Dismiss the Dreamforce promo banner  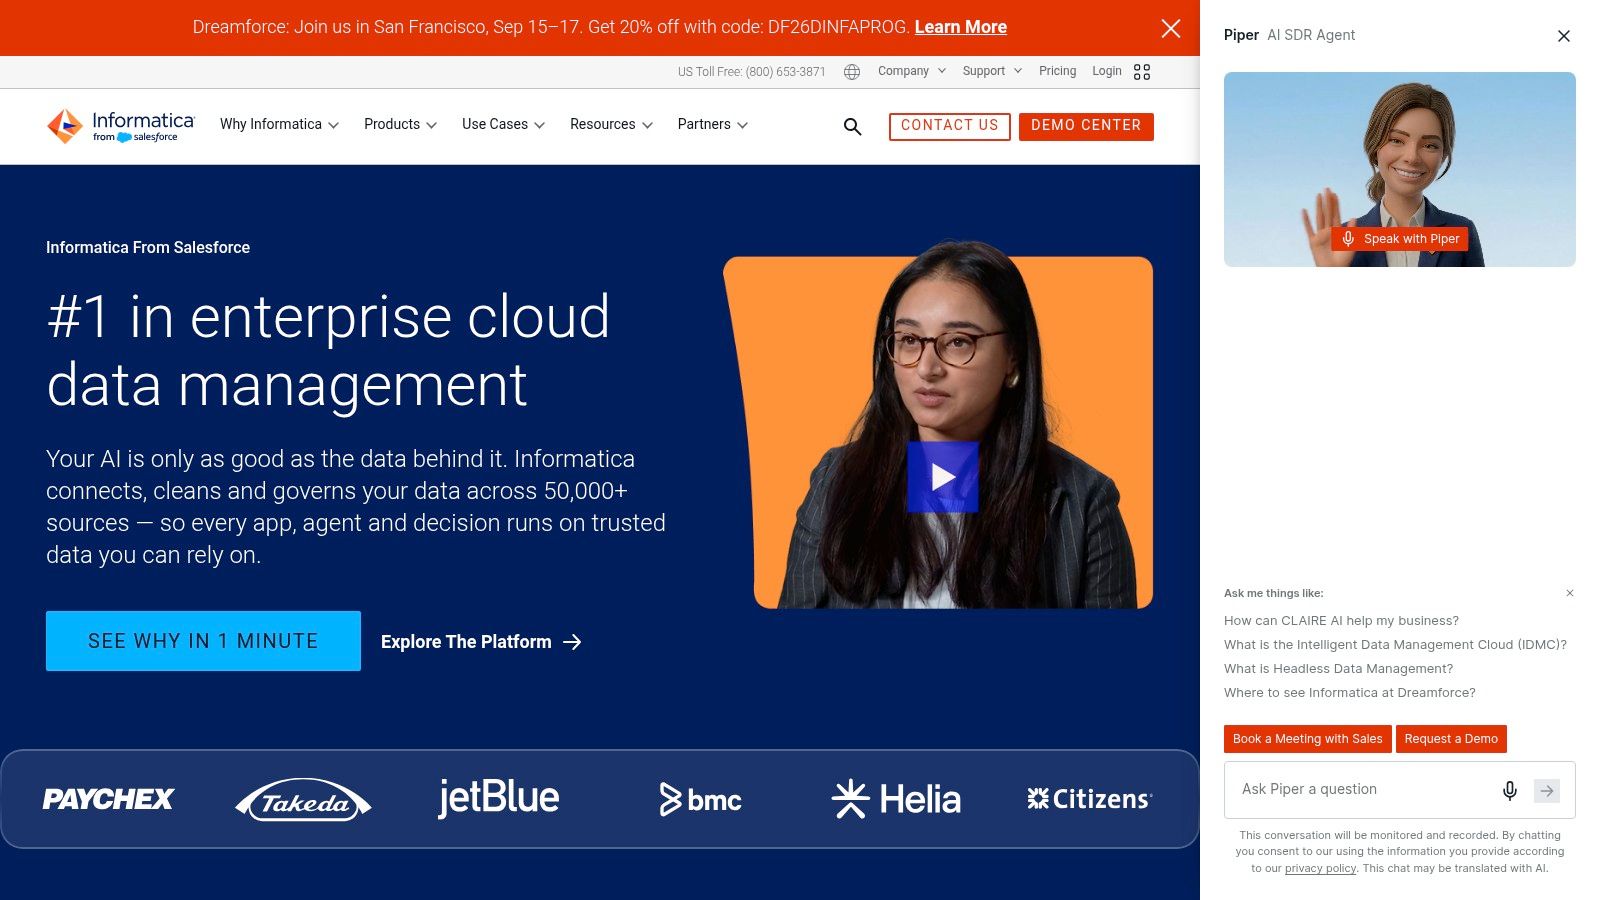tap(1171, 28)
